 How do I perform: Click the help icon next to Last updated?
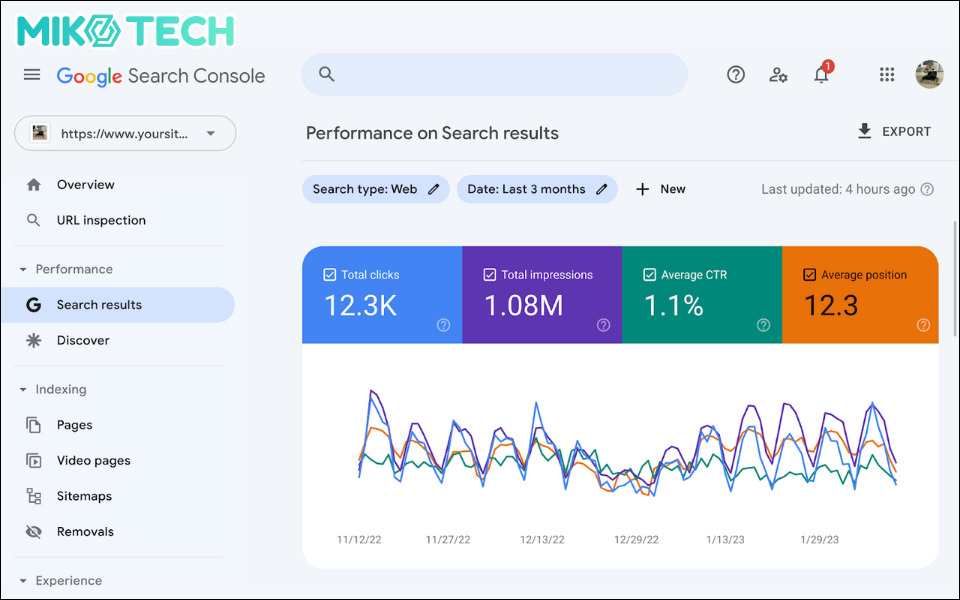[x=928, y=189]
